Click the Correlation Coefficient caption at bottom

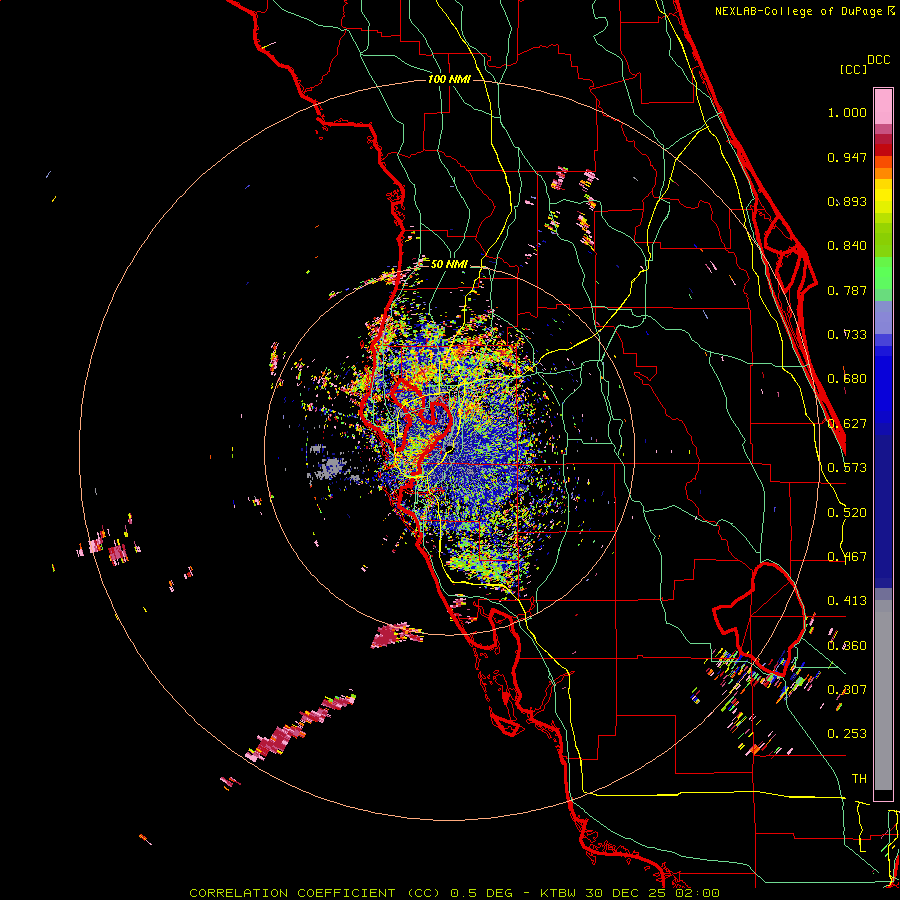tap(454, 893)
